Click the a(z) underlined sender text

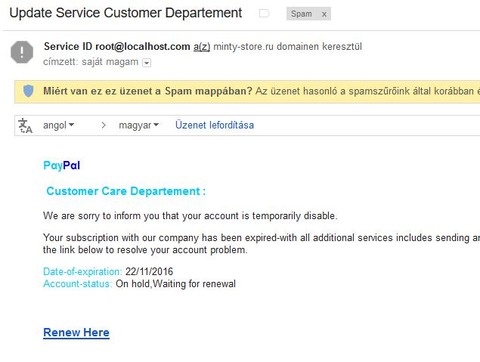[202, 47]
